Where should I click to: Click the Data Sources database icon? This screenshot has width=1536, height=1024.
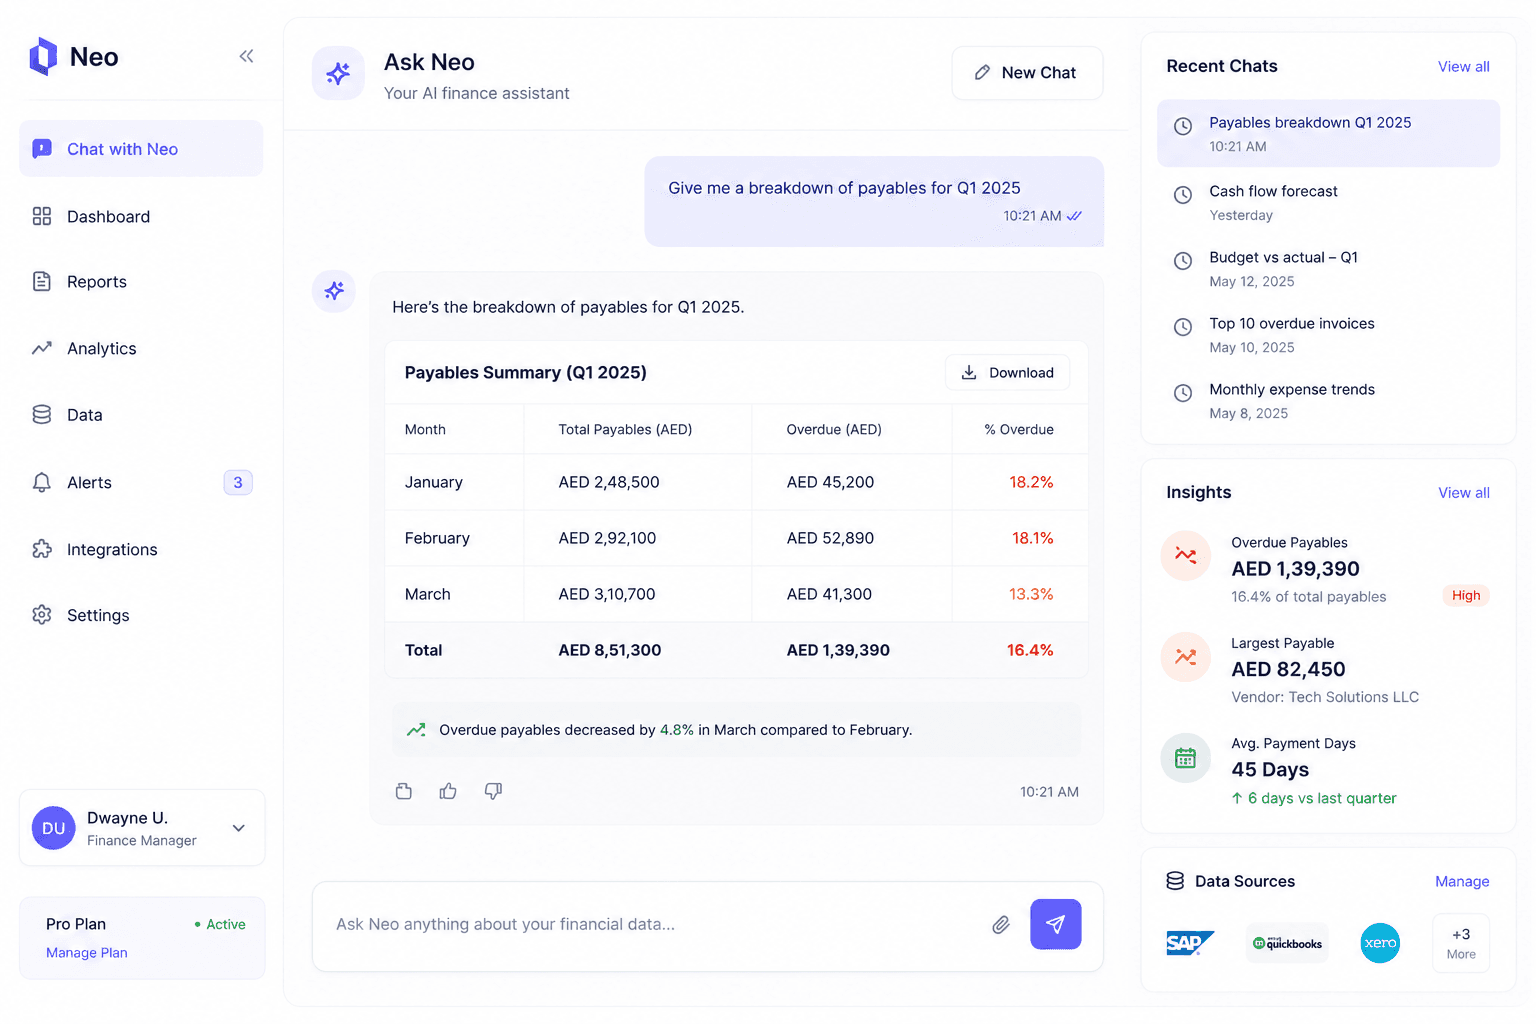[x=1175, y=881]
